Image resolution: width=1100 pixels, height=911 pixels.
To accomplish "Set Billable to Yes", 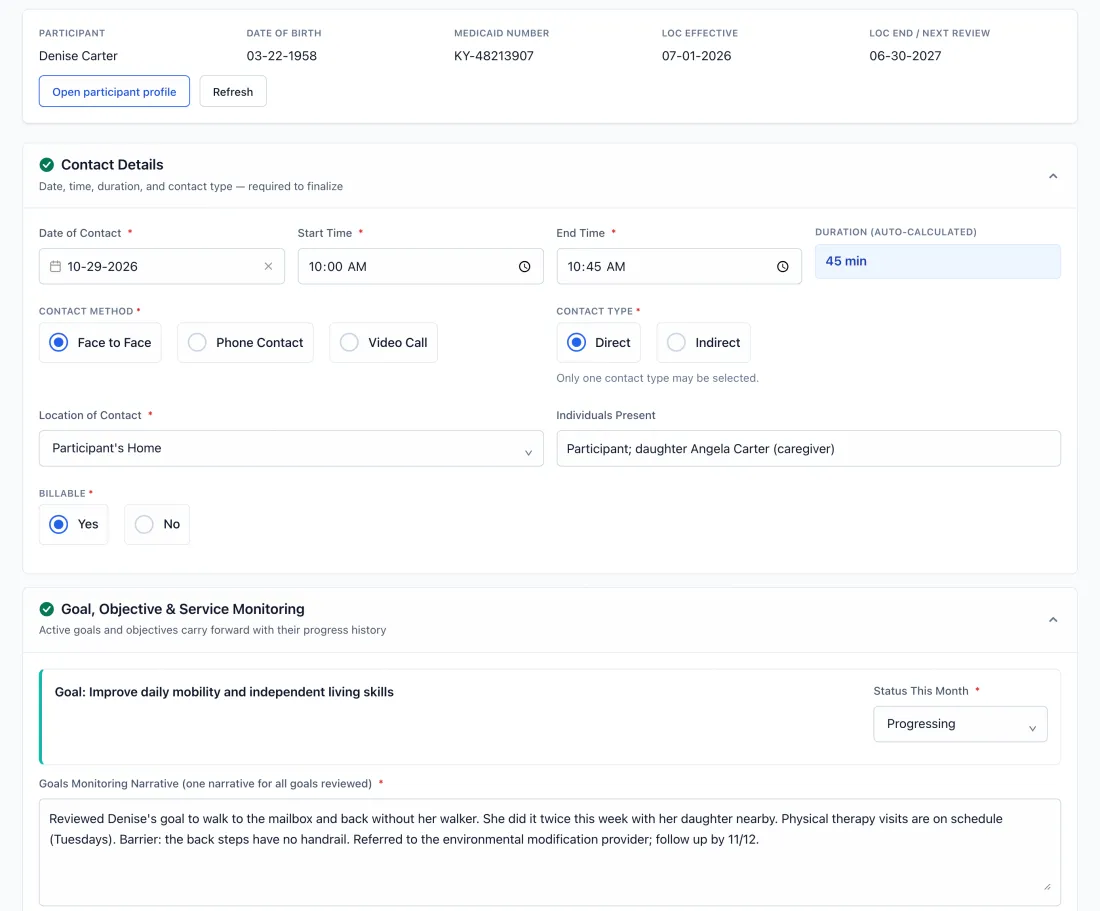I will (x=74, y=525).
